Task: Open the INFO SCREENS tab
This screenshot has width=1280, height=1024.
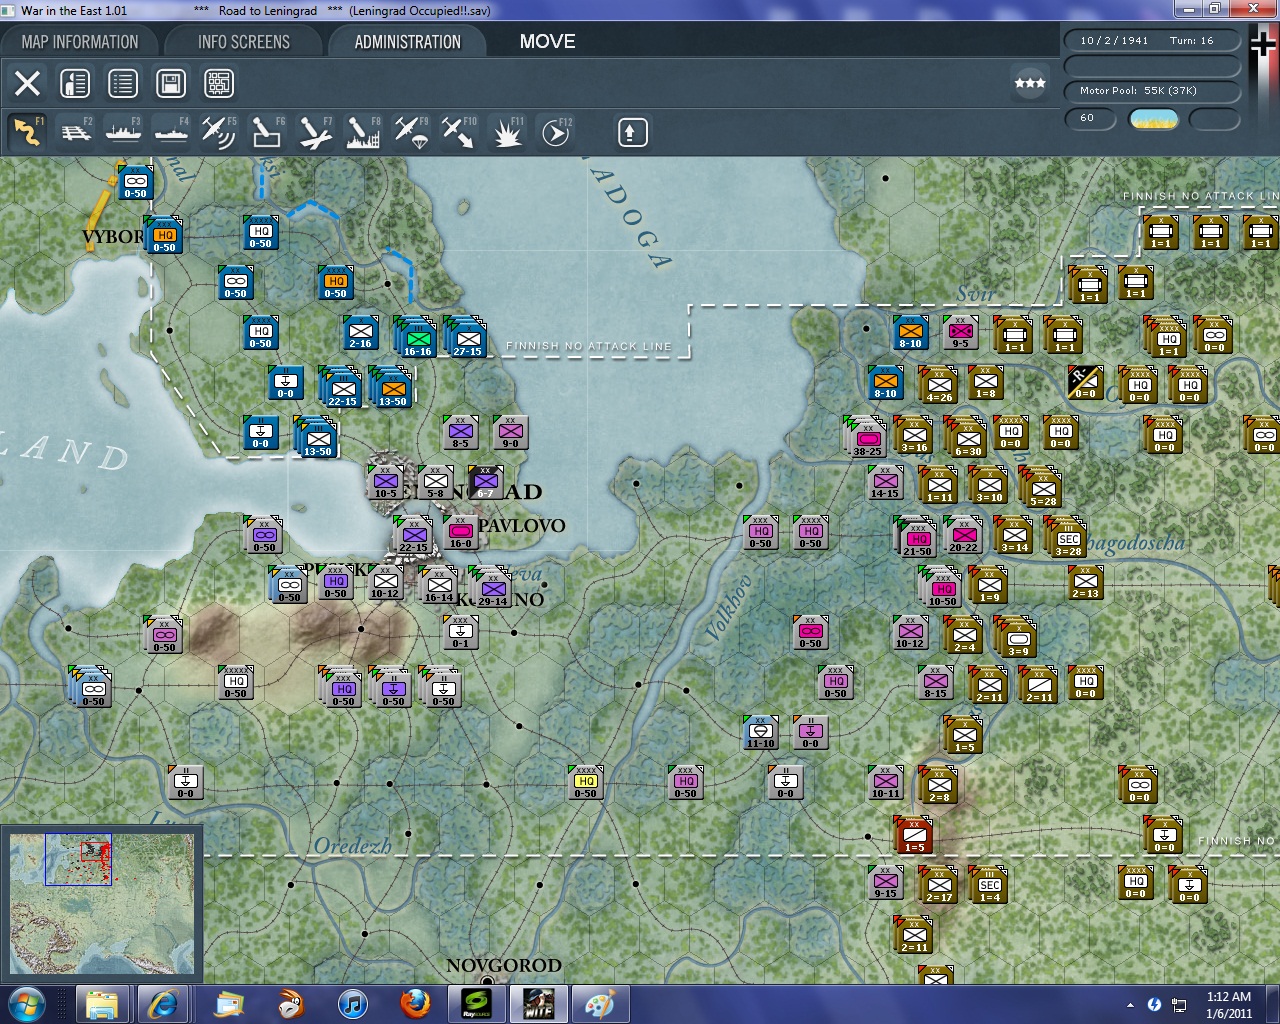Action: click(x=243, y=42)
